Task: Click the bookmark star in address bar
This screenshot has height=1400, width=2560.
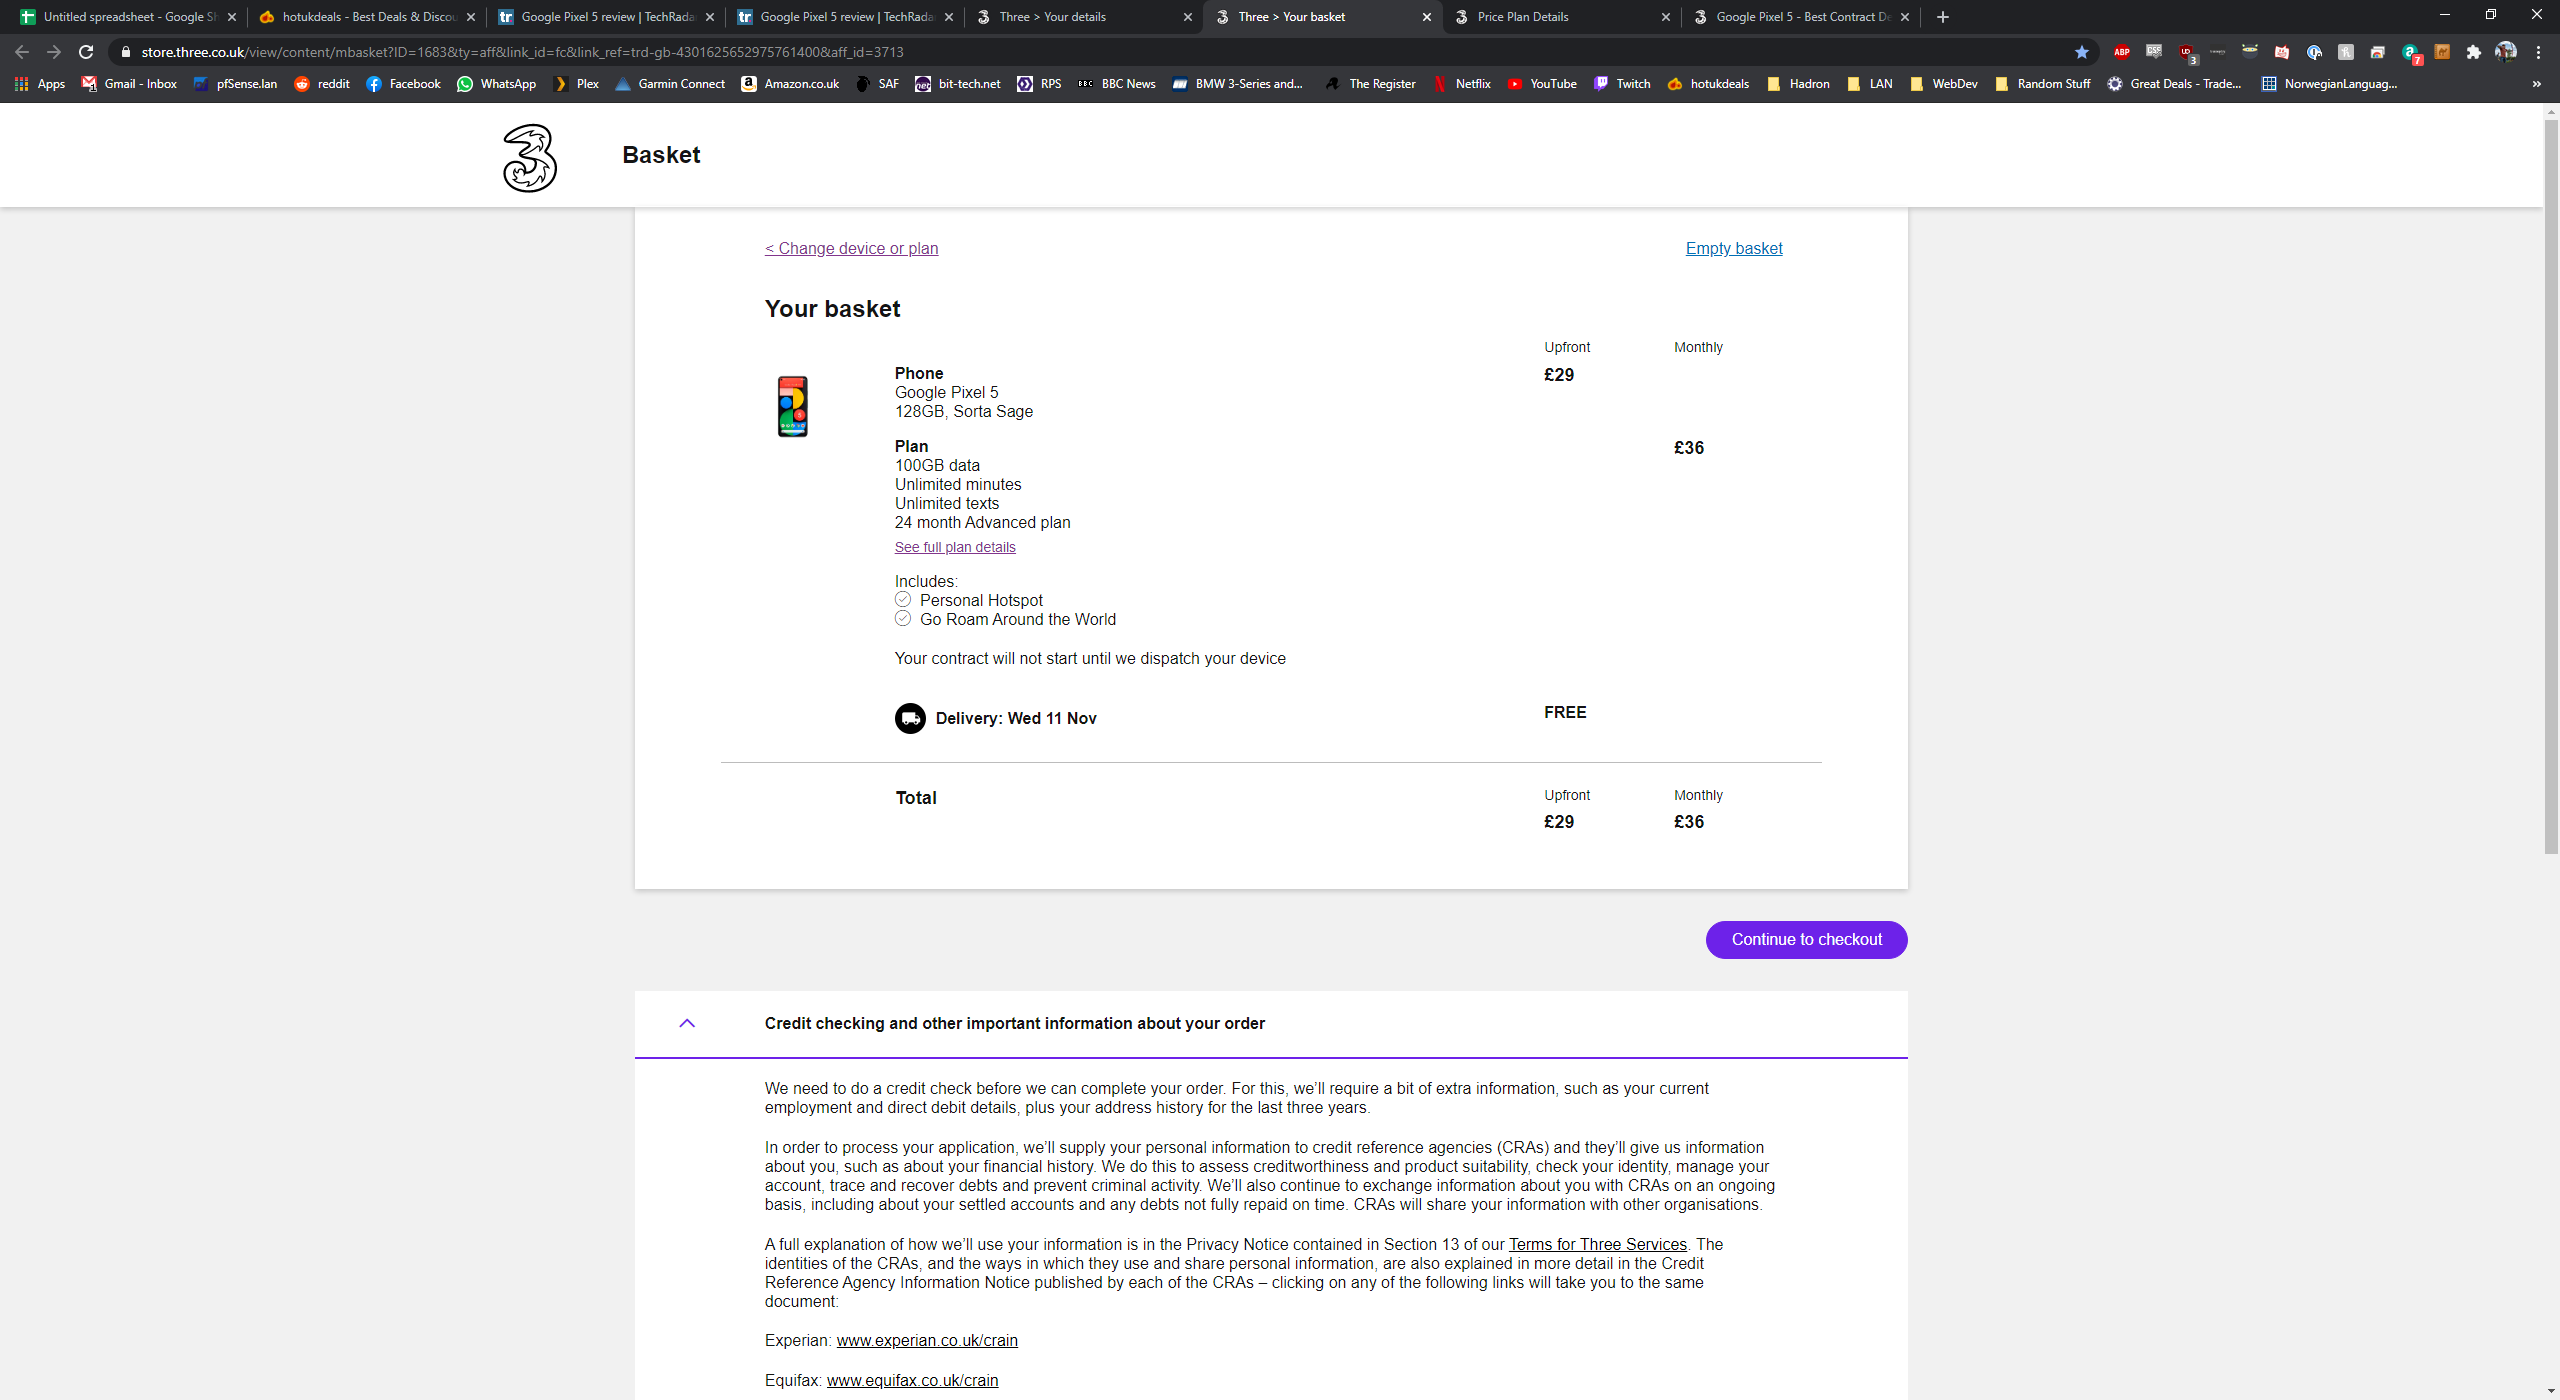Action: click(x=2082, y=52)
